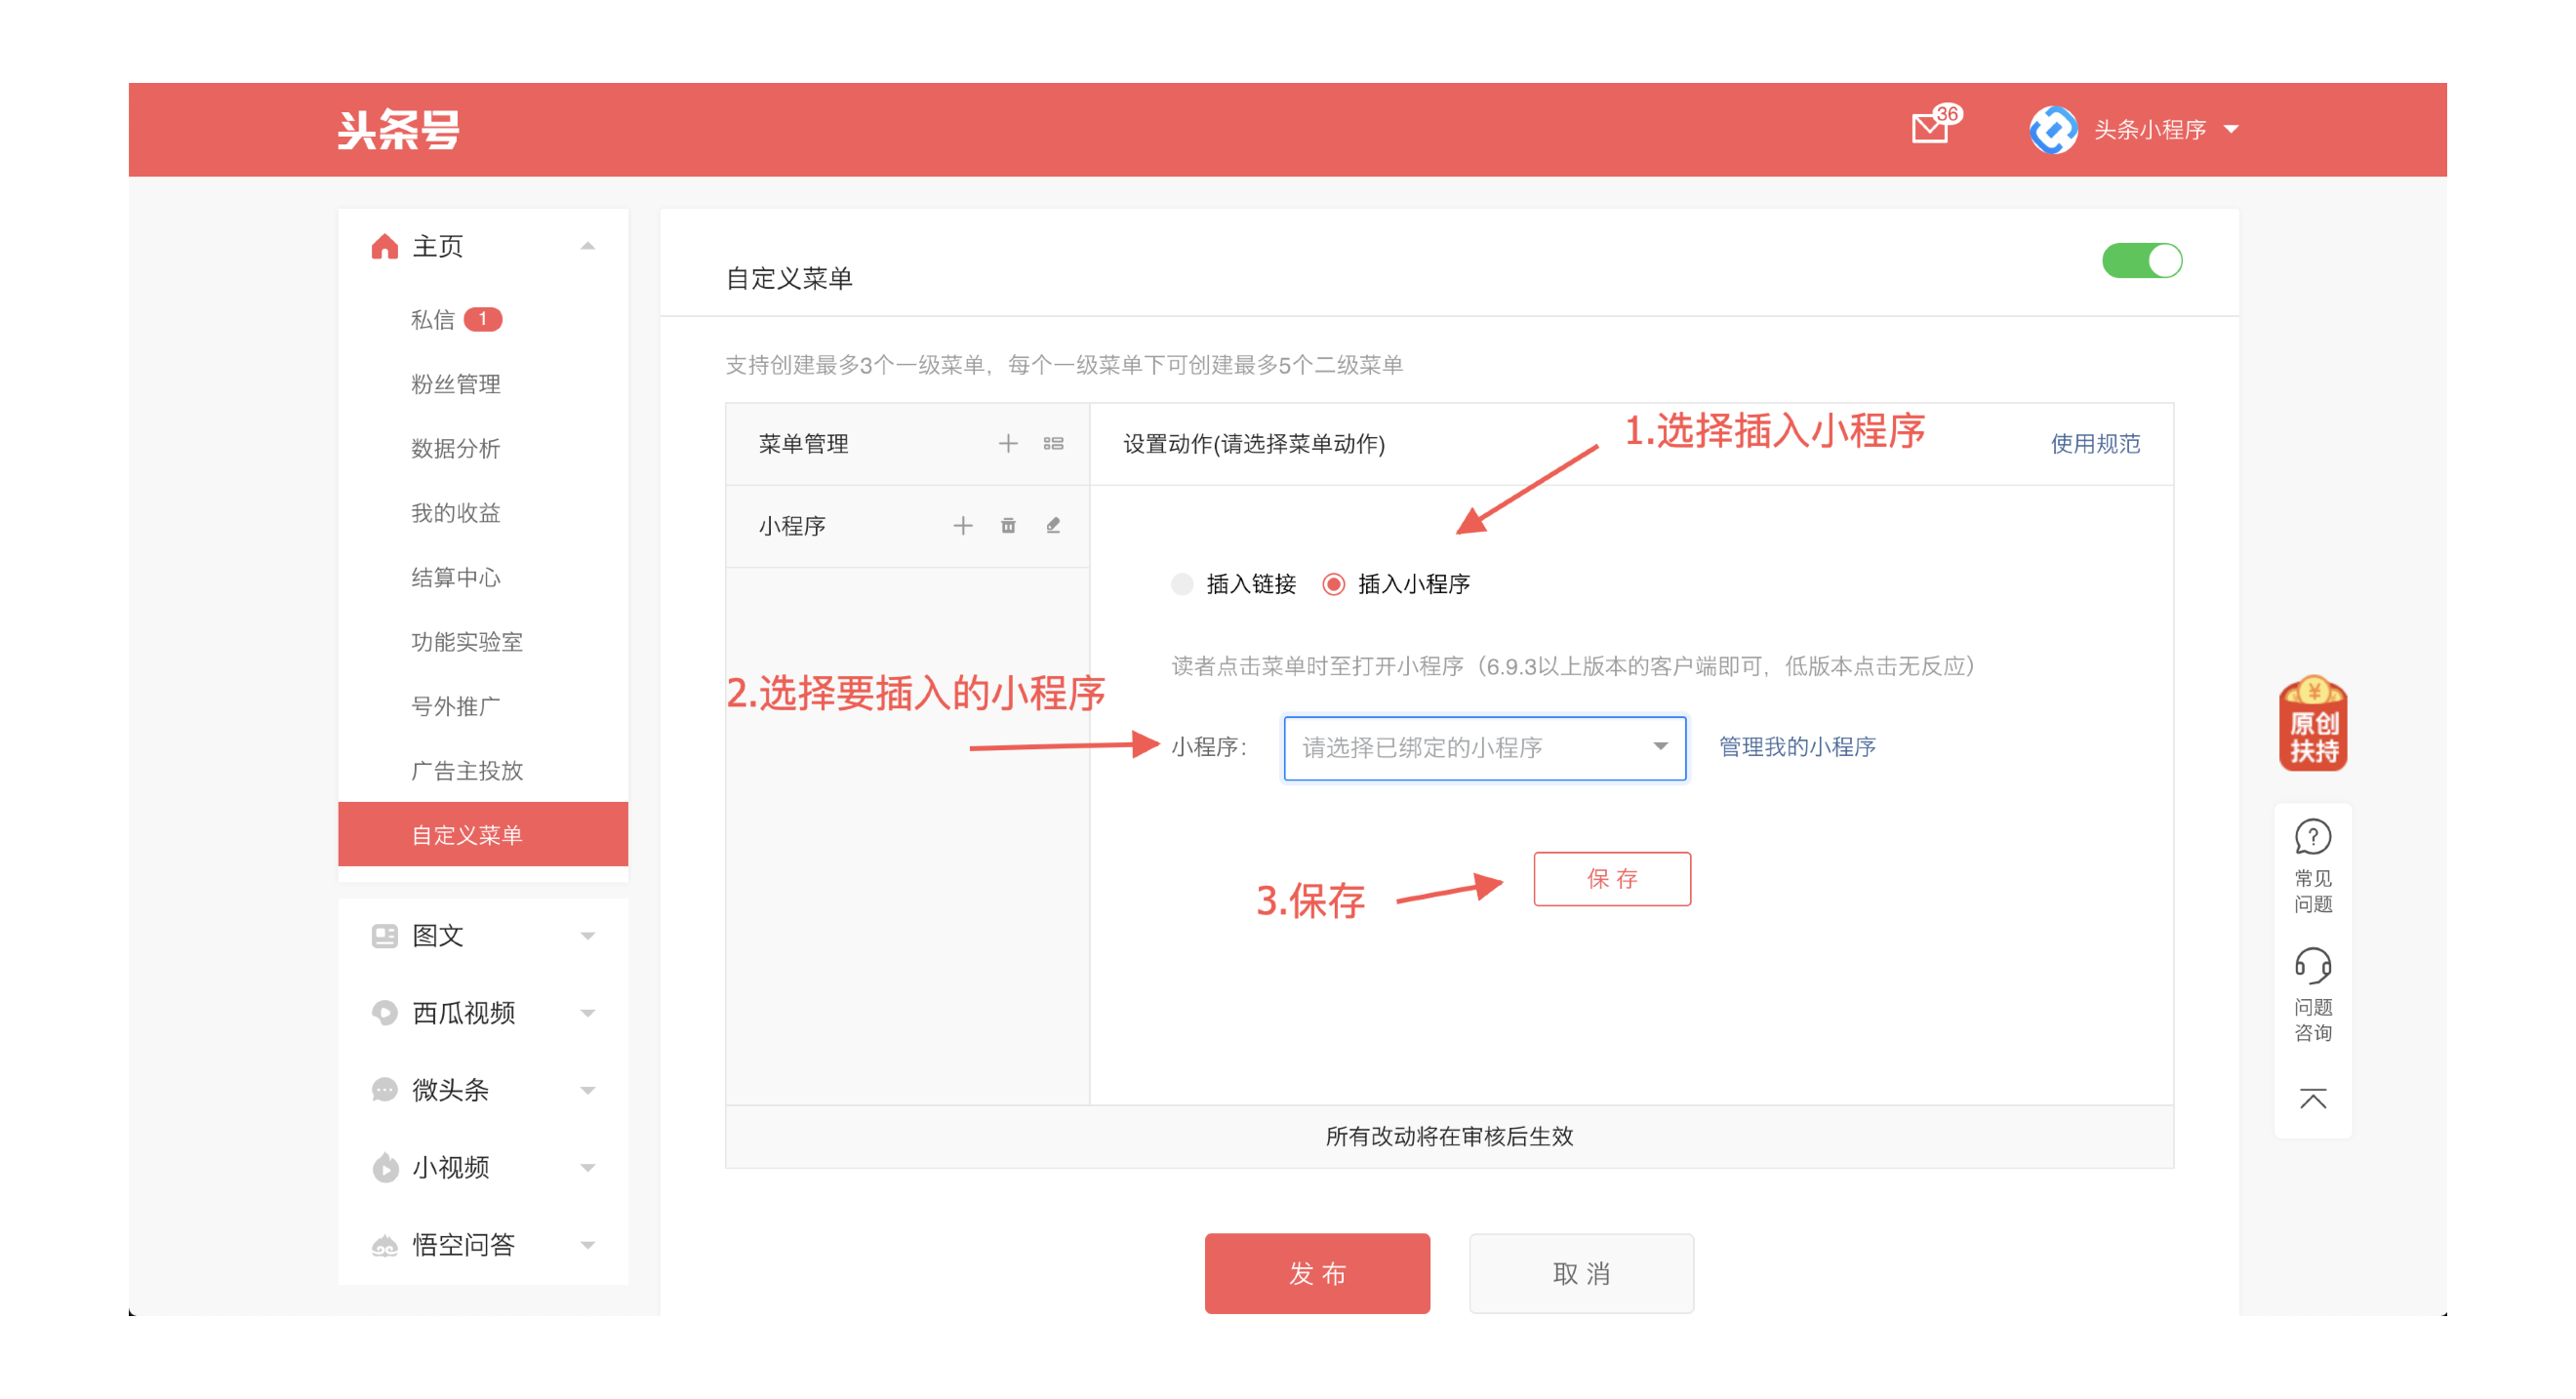Add a new first-level menu with plus icon
Viewport: 2576px width, 1399px height.
(1008, 443)
